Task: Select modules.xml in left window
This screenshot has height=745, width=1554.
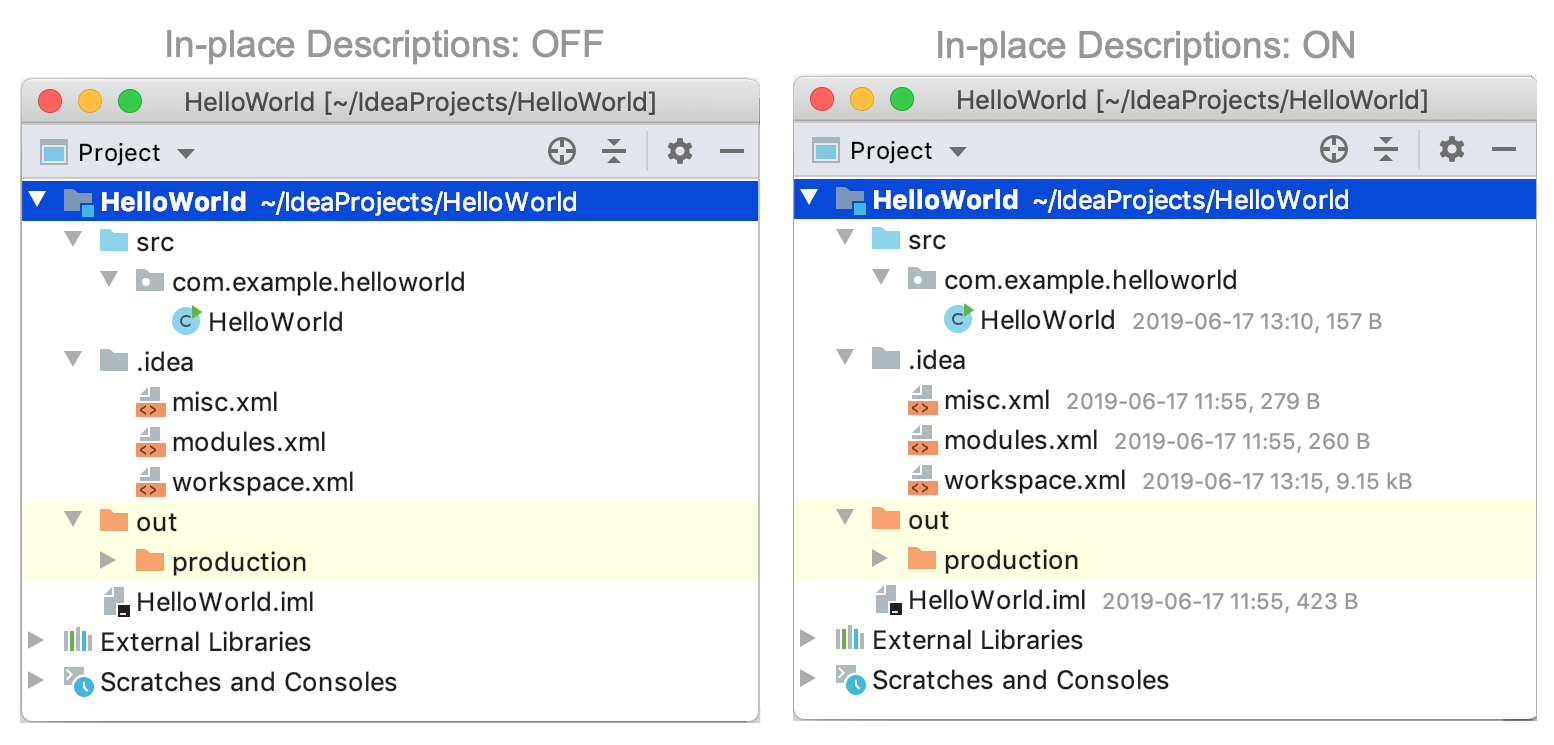Action: (x=249, y=442)
